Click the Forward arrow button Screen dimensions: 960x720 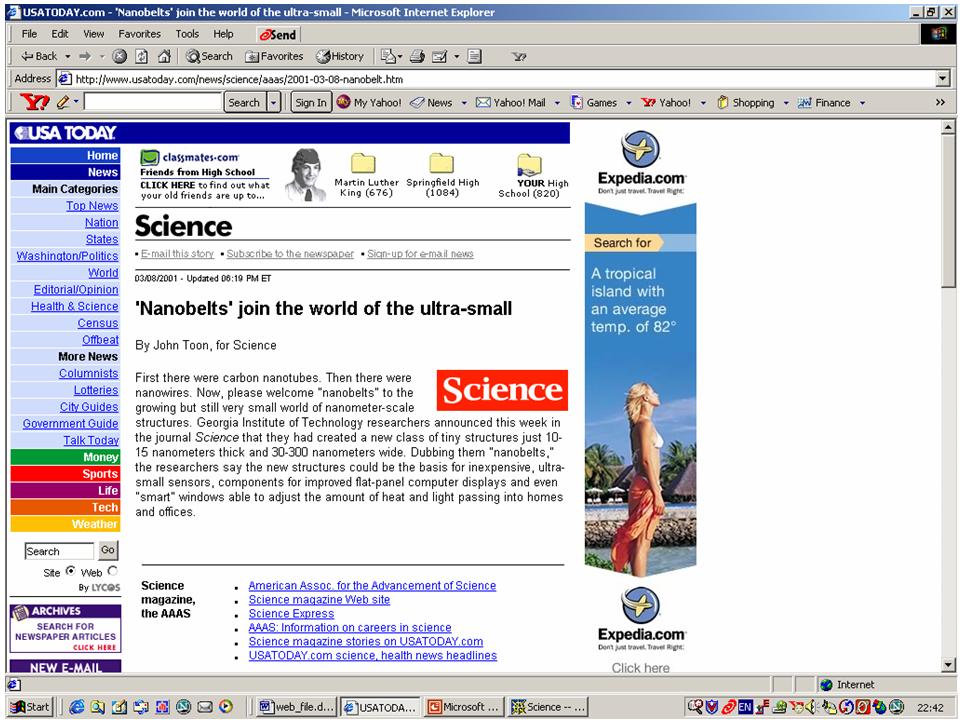pyautogui.click(x=85, y=56)
